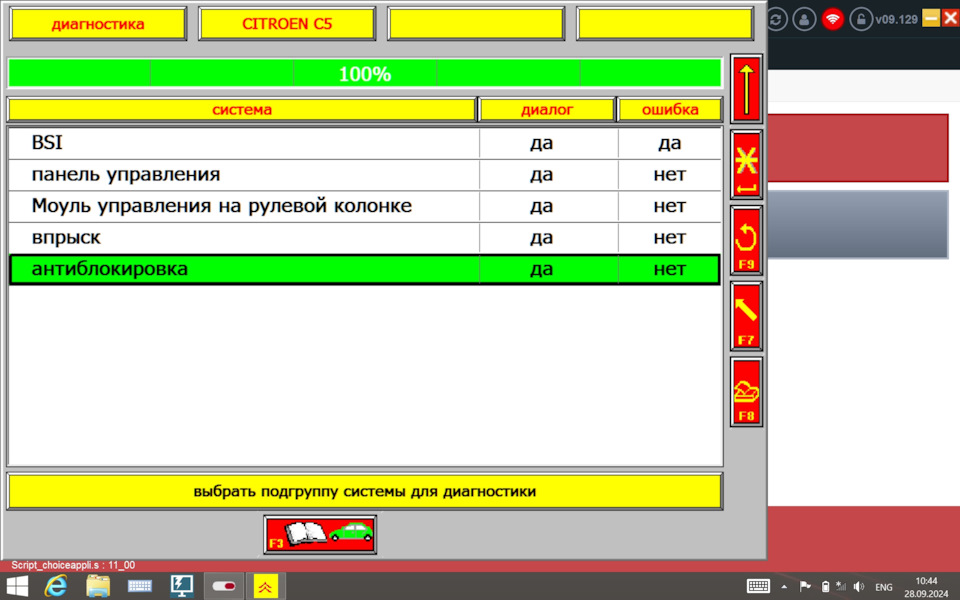This screenshot has width=960, height=600.
Task: Click the 'диалог' column header
Action: pos(547,110)
